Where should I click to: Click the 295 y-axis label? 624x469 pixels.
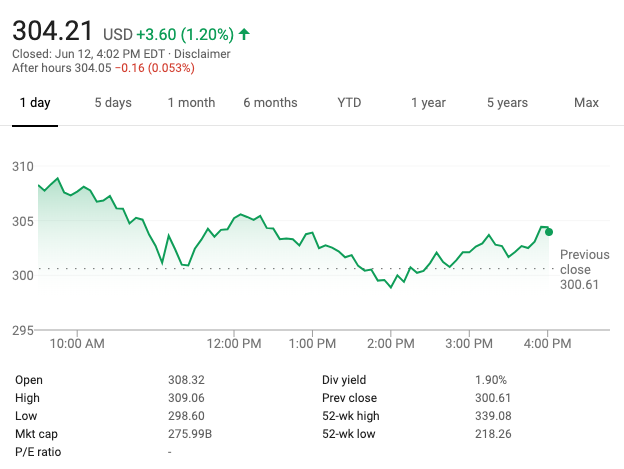click(x=23, y=330)
